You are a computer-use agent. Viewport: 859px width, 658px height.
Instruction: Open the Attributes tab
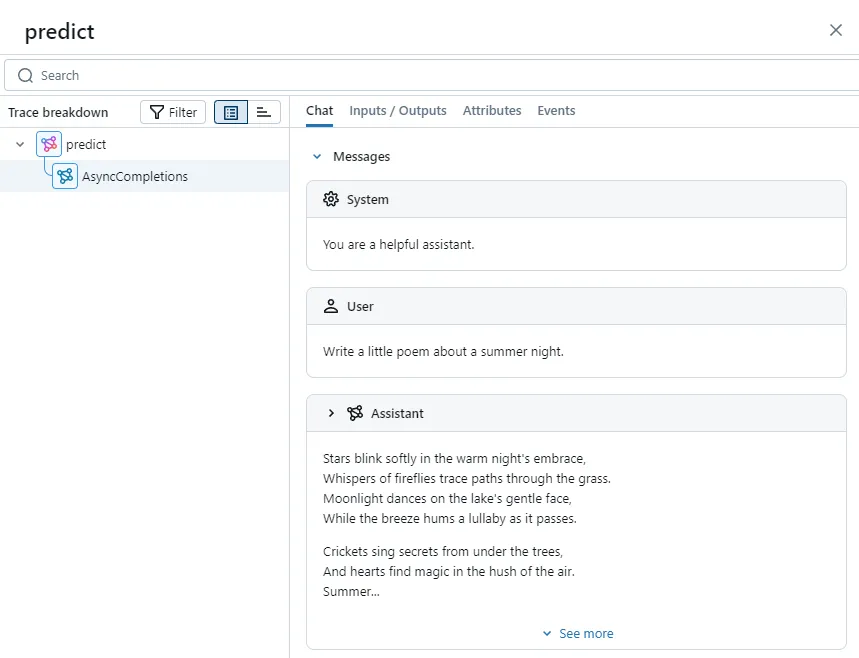click(492, 111)
